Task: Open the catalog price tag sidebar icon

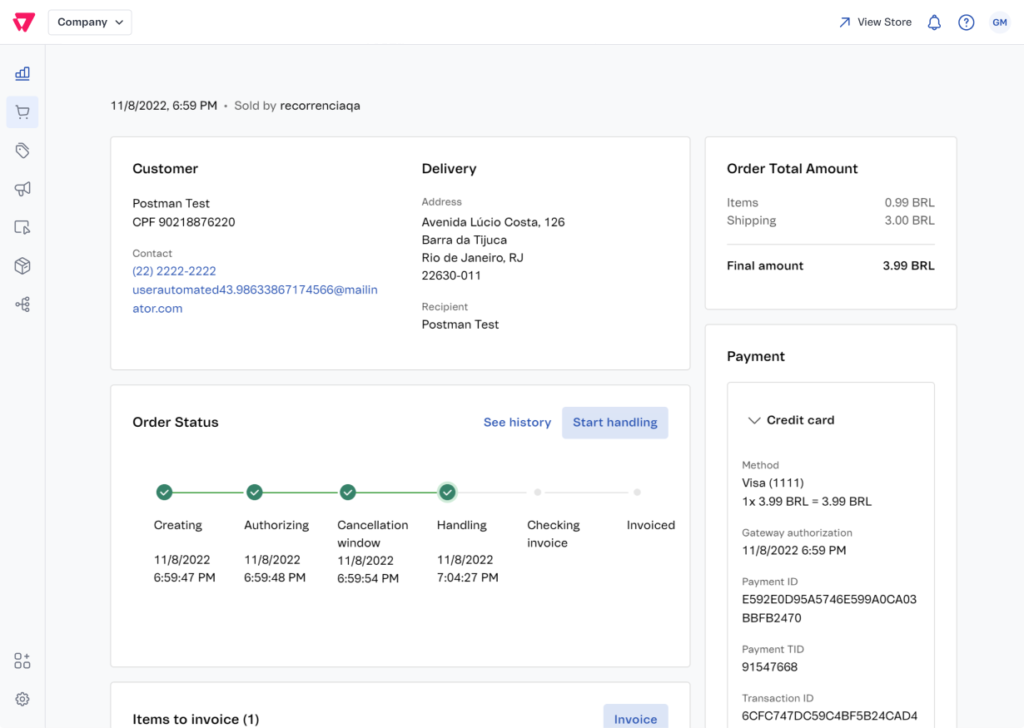Action: point(23,151)
